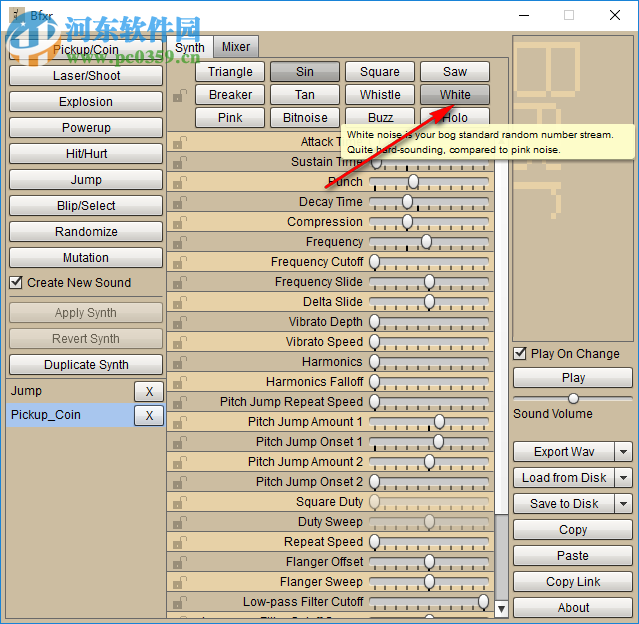Toggle the lock icon beside Flanger Sweep
The image size is (639, 624).
point(180,582)
